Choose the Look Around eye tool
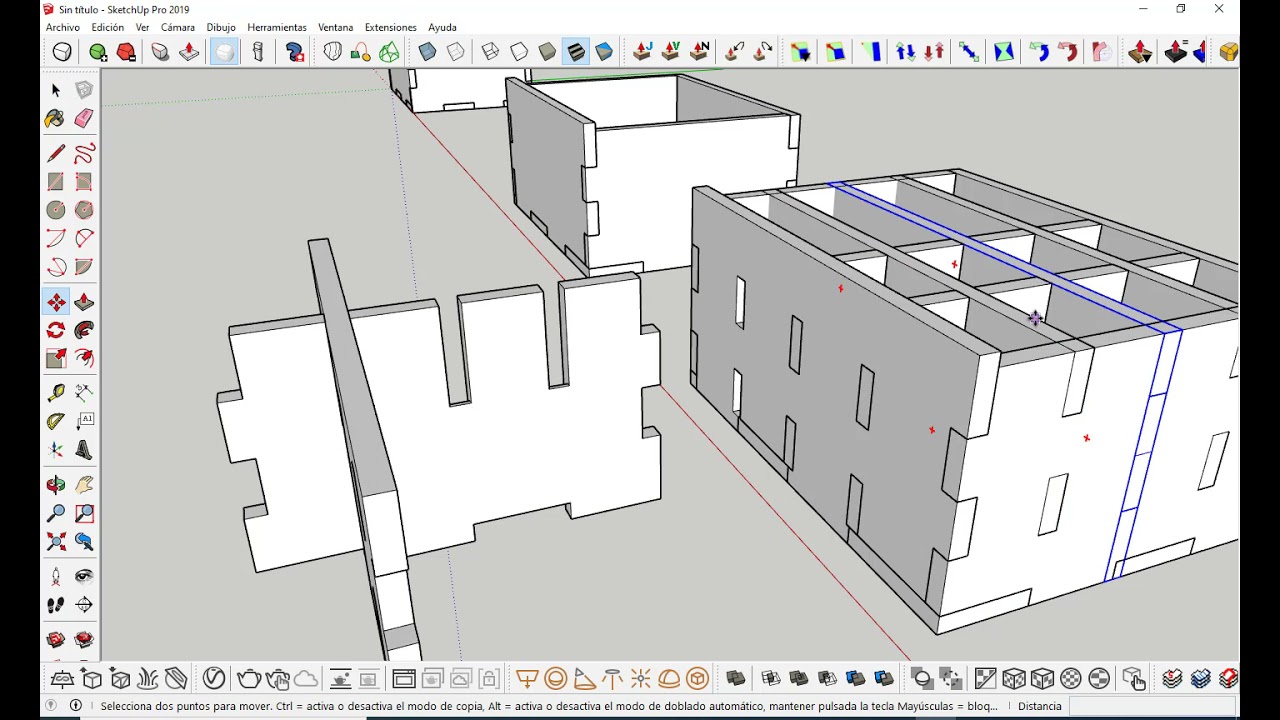The width and height of the screenshot is (1280, 720). [84, 576]
